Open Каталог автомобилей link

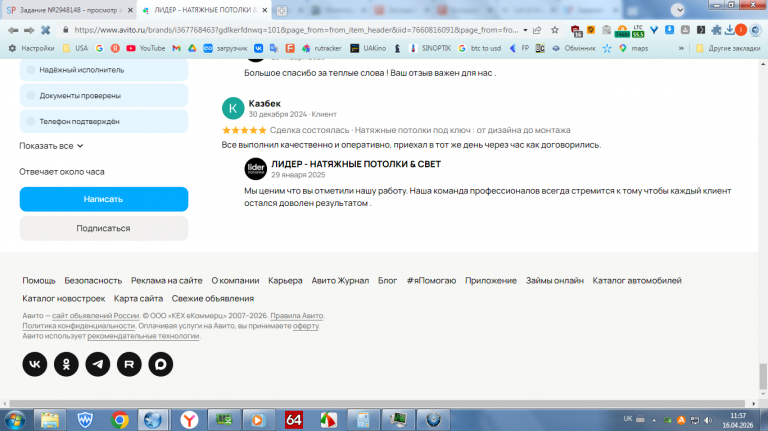637,281
